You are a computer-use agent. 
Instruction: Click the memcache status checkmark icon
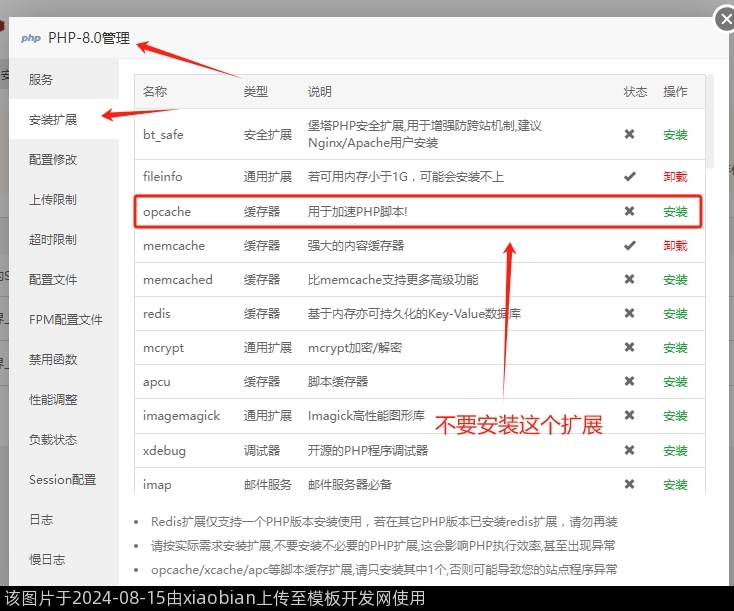(629, 245)
